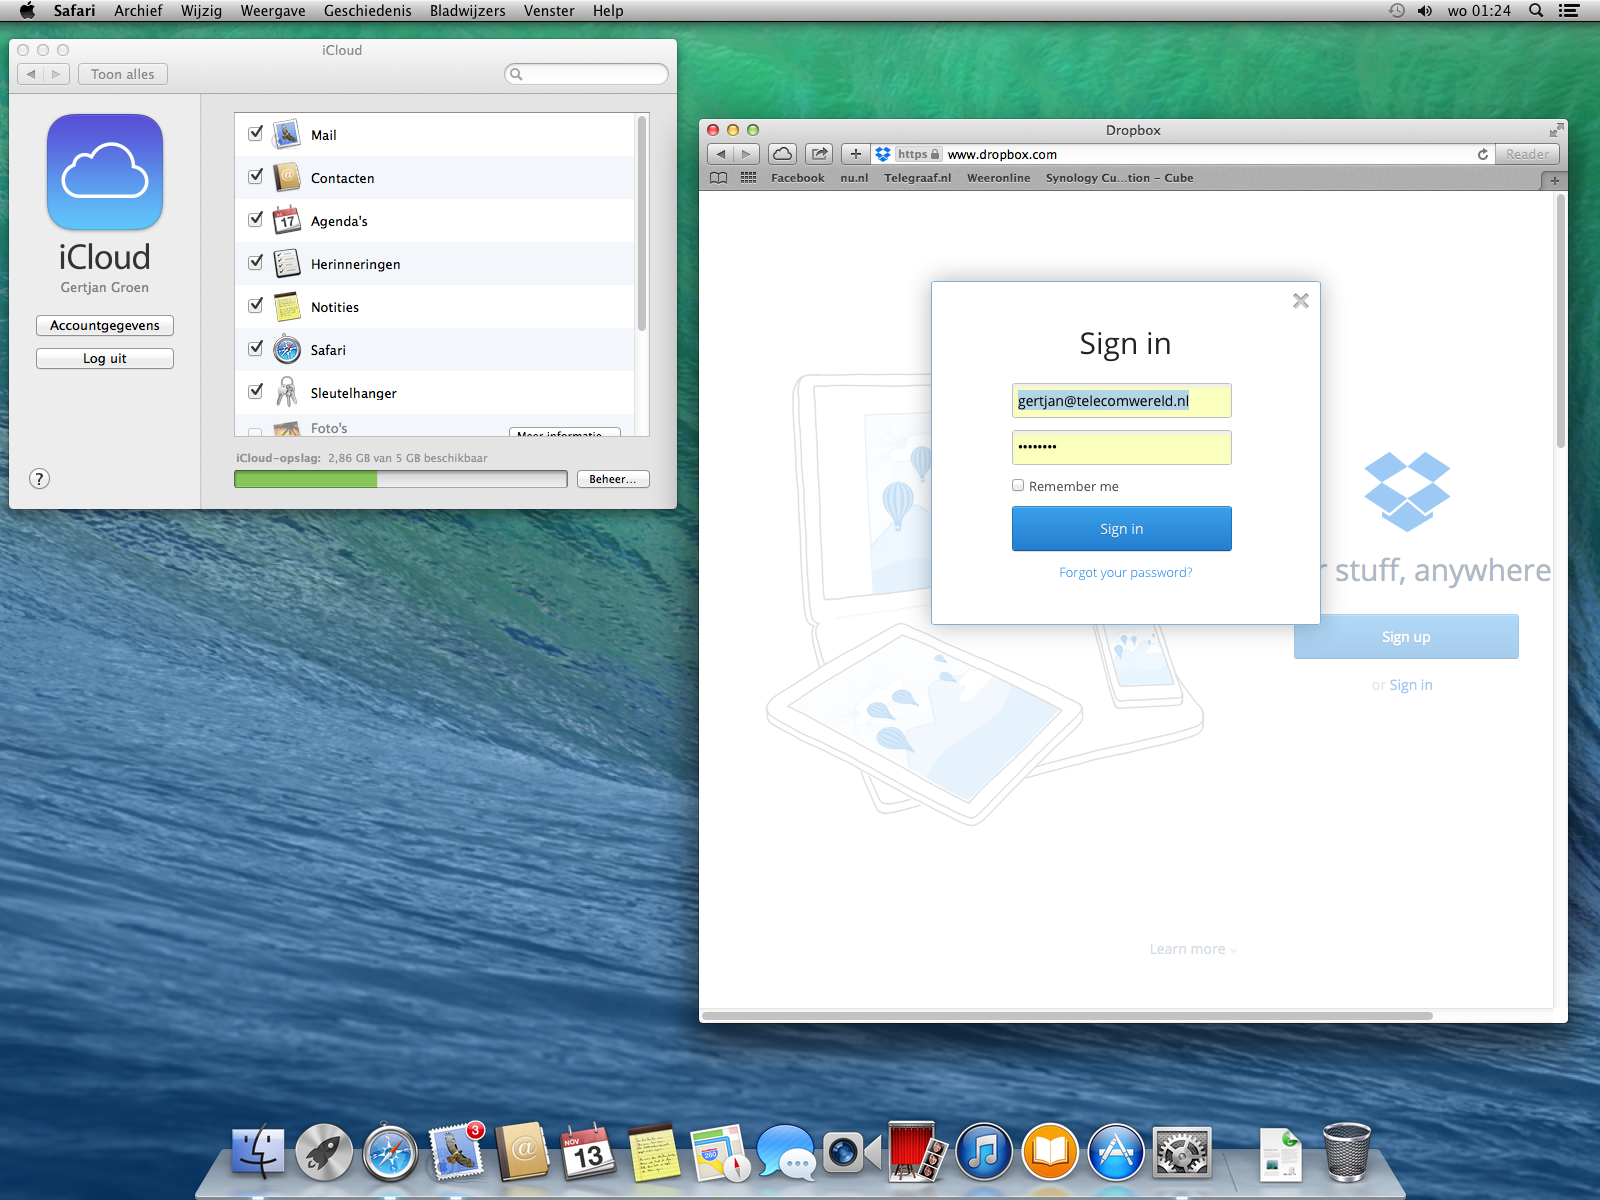Image resolution: width=1600 pixels, height=1200 pixels.
Task: Open Finder from the dock
Action: click(x=258, y=1153)
